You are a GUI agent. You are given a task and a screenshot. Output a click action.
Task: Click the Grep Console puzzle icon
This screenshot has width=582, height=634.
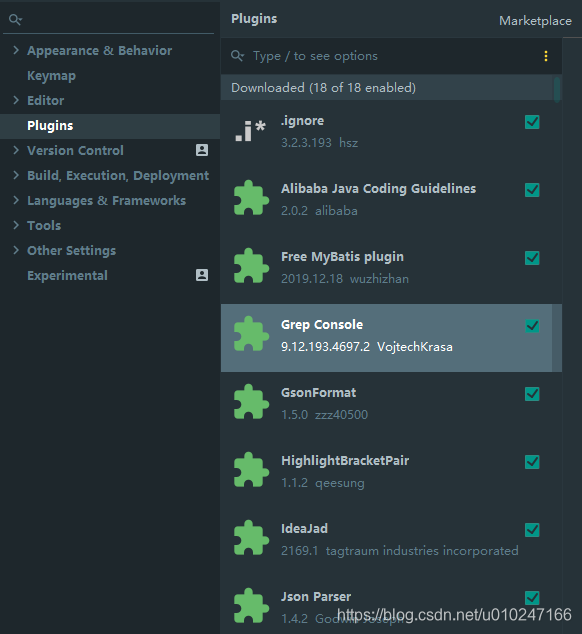point(251,334)
